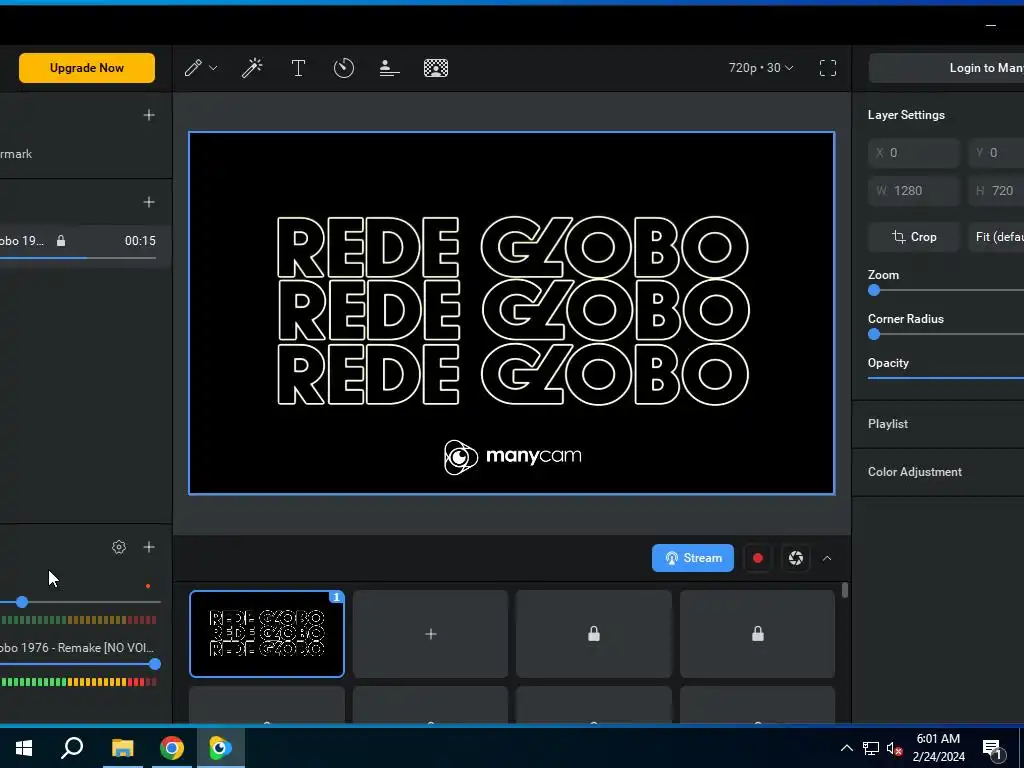The height and width of the screenshot is (768, 1024).
Task: Click the Y position field
Action: point(996,153)
